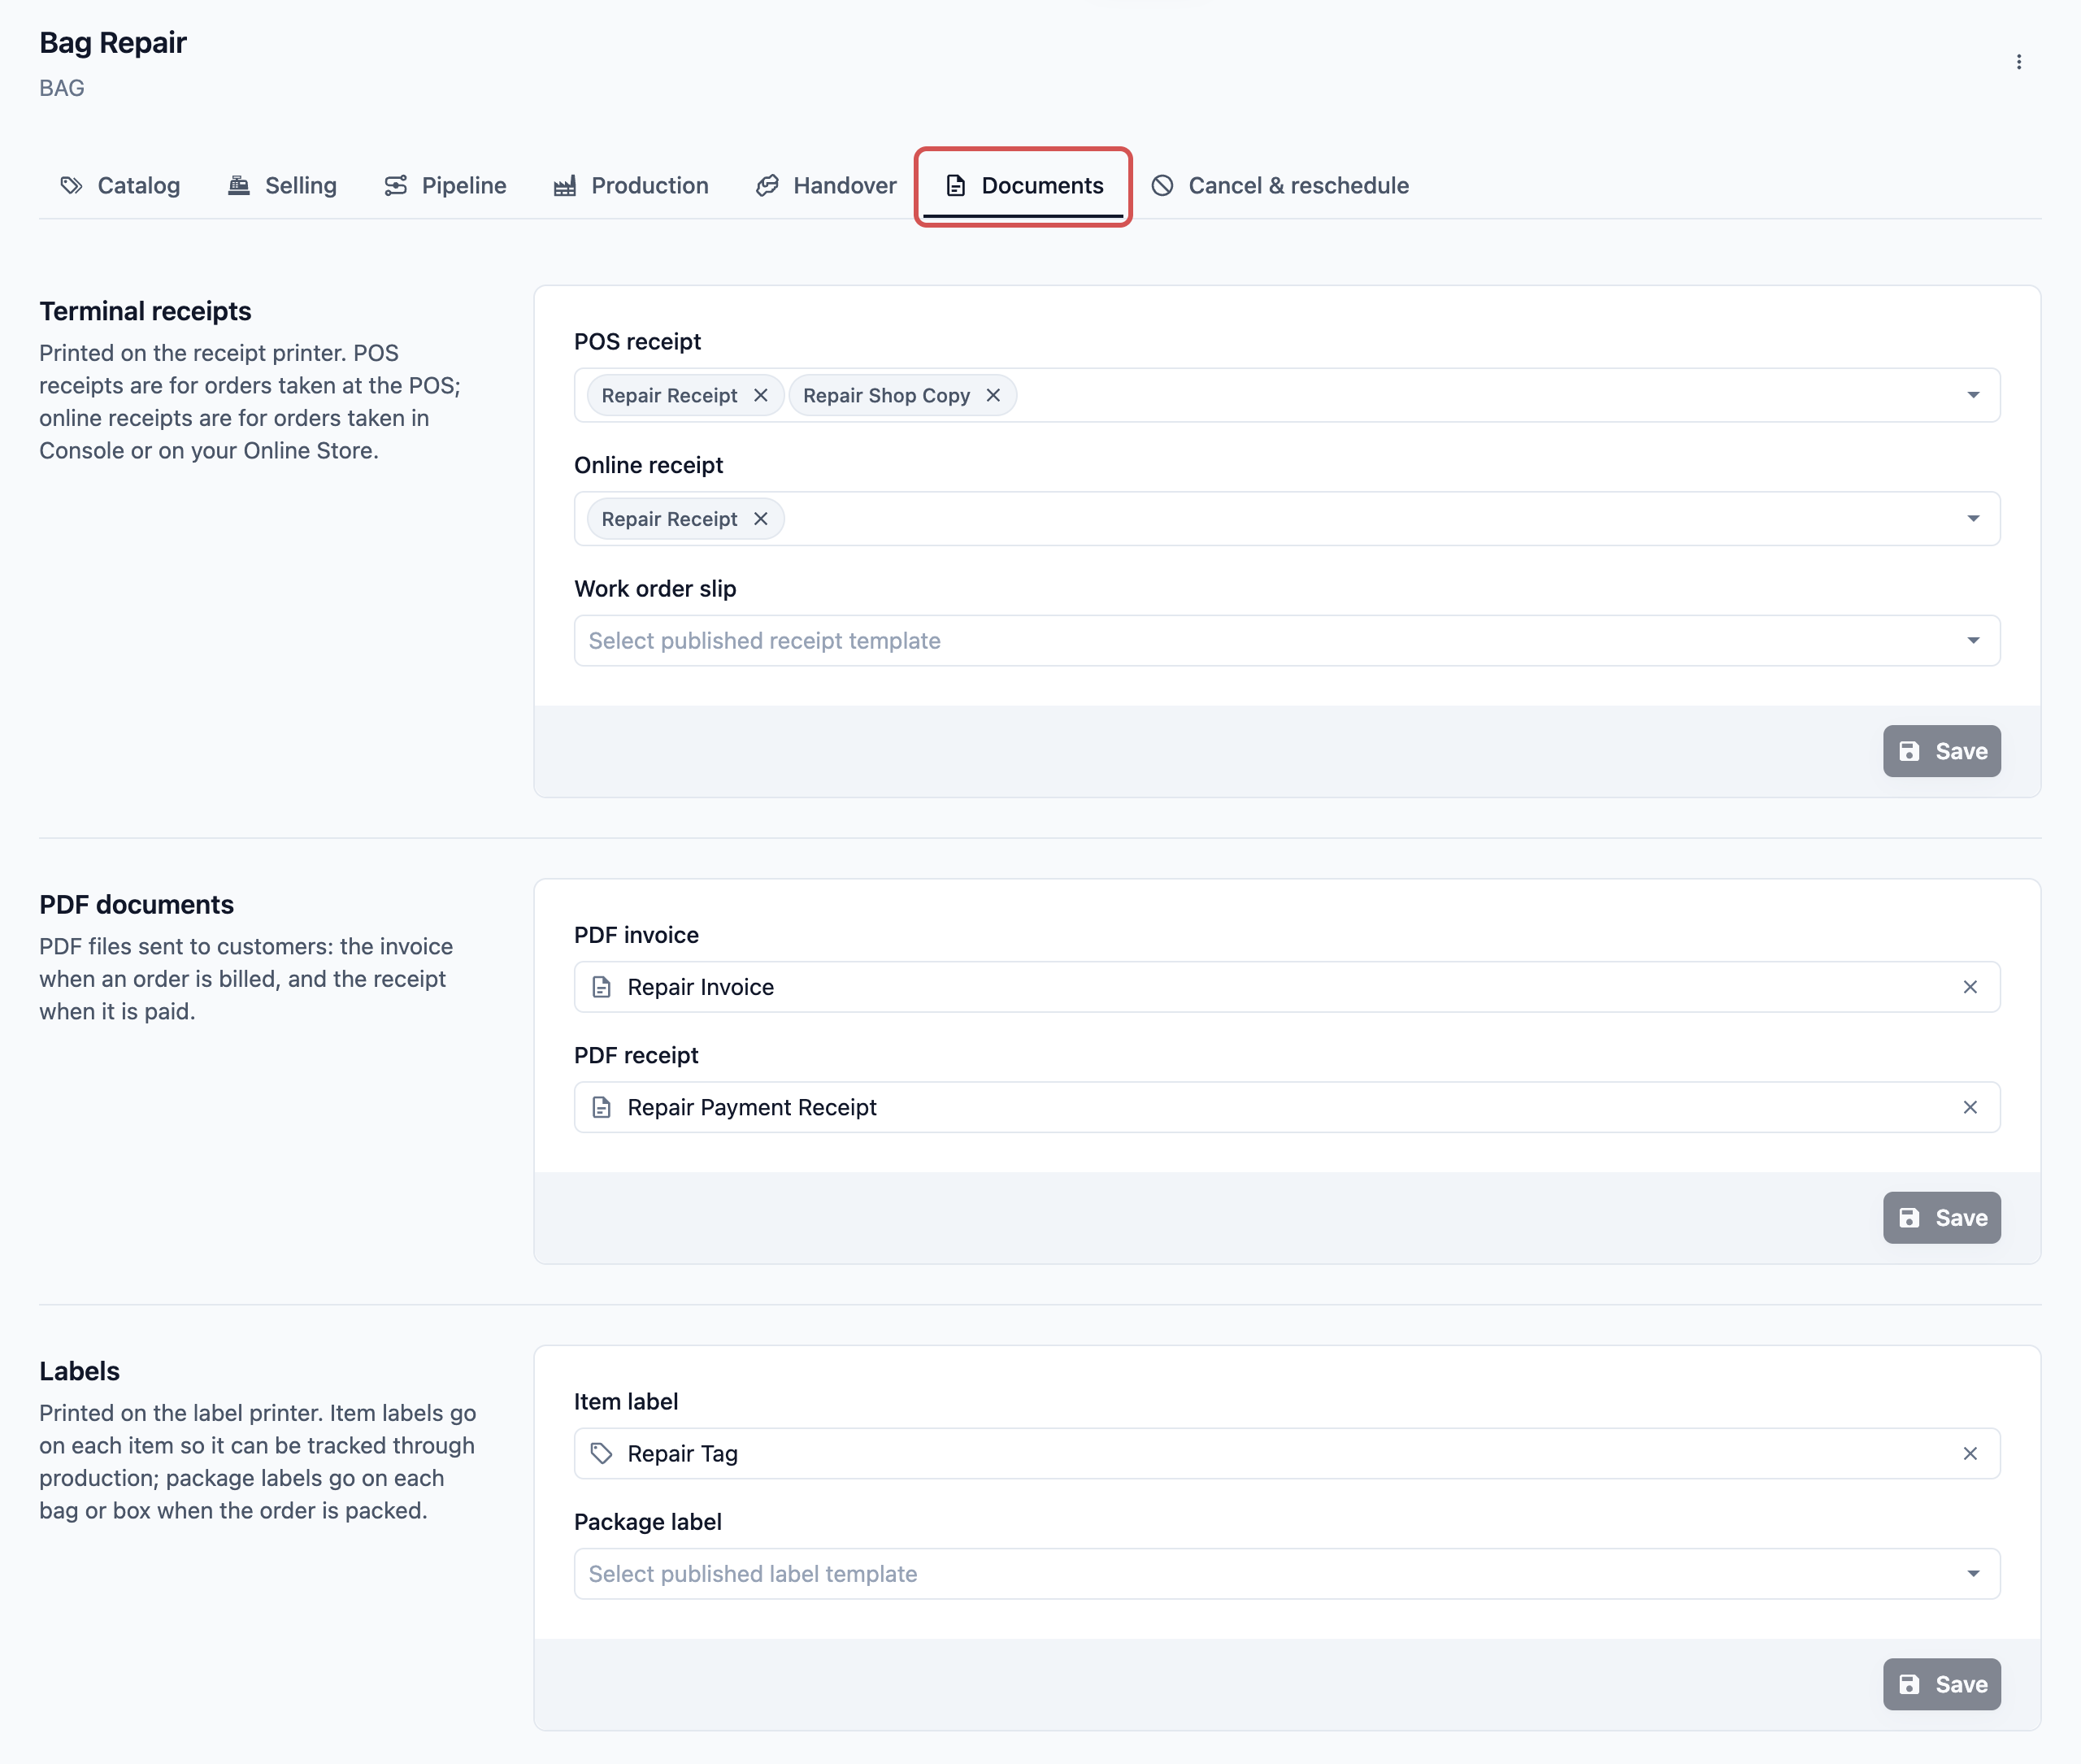Viewport: 2081px width, 1764px height.
Task: Click the Repair Tag item label field
Action: (1287, 1453)
